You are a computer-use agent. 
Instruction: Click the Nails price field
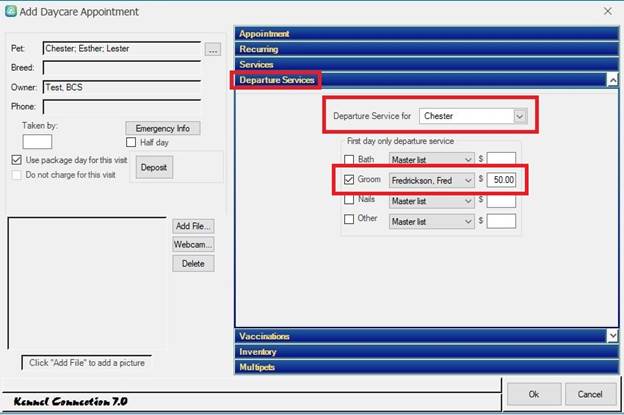pos(501,201)
